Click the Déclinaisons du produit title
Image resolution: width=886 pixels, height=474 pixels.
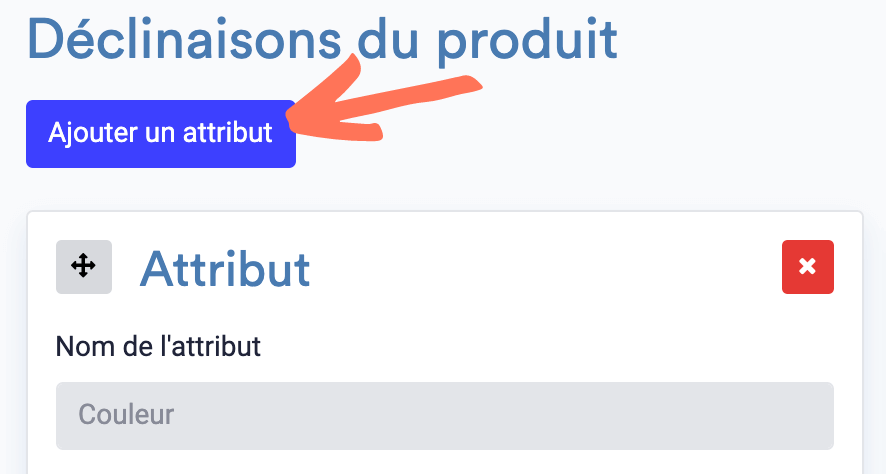[322, 40]
